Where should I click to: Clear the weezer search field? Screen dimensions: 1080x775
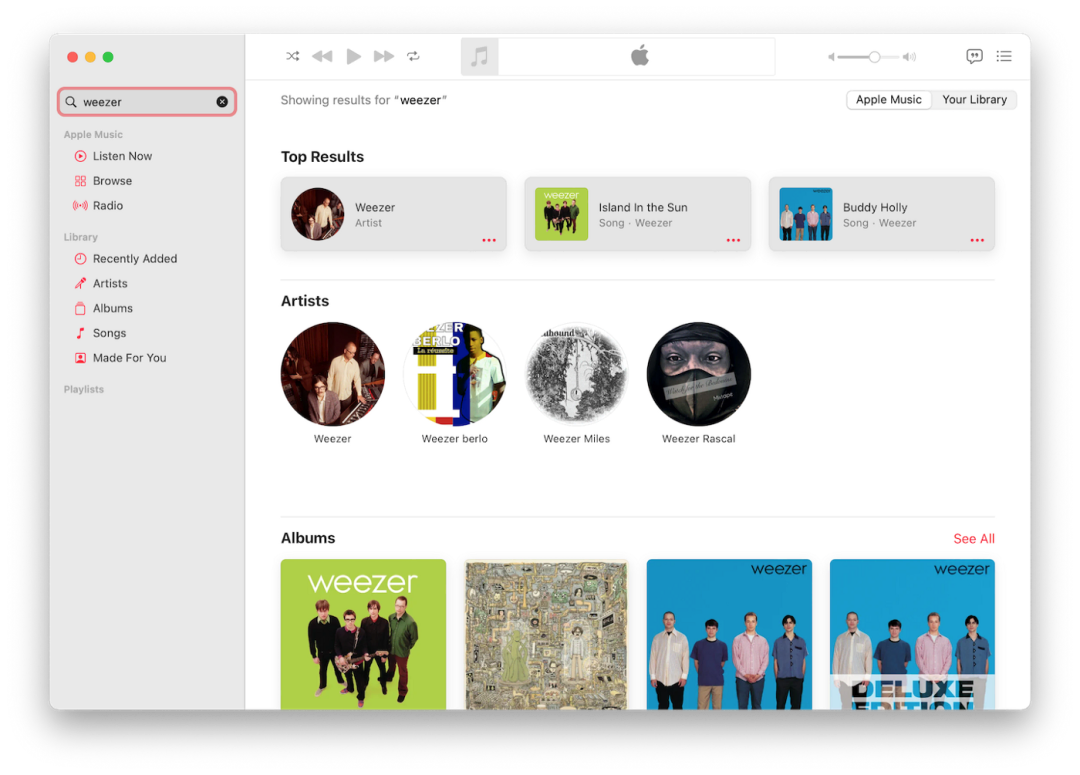click(222, 102)
